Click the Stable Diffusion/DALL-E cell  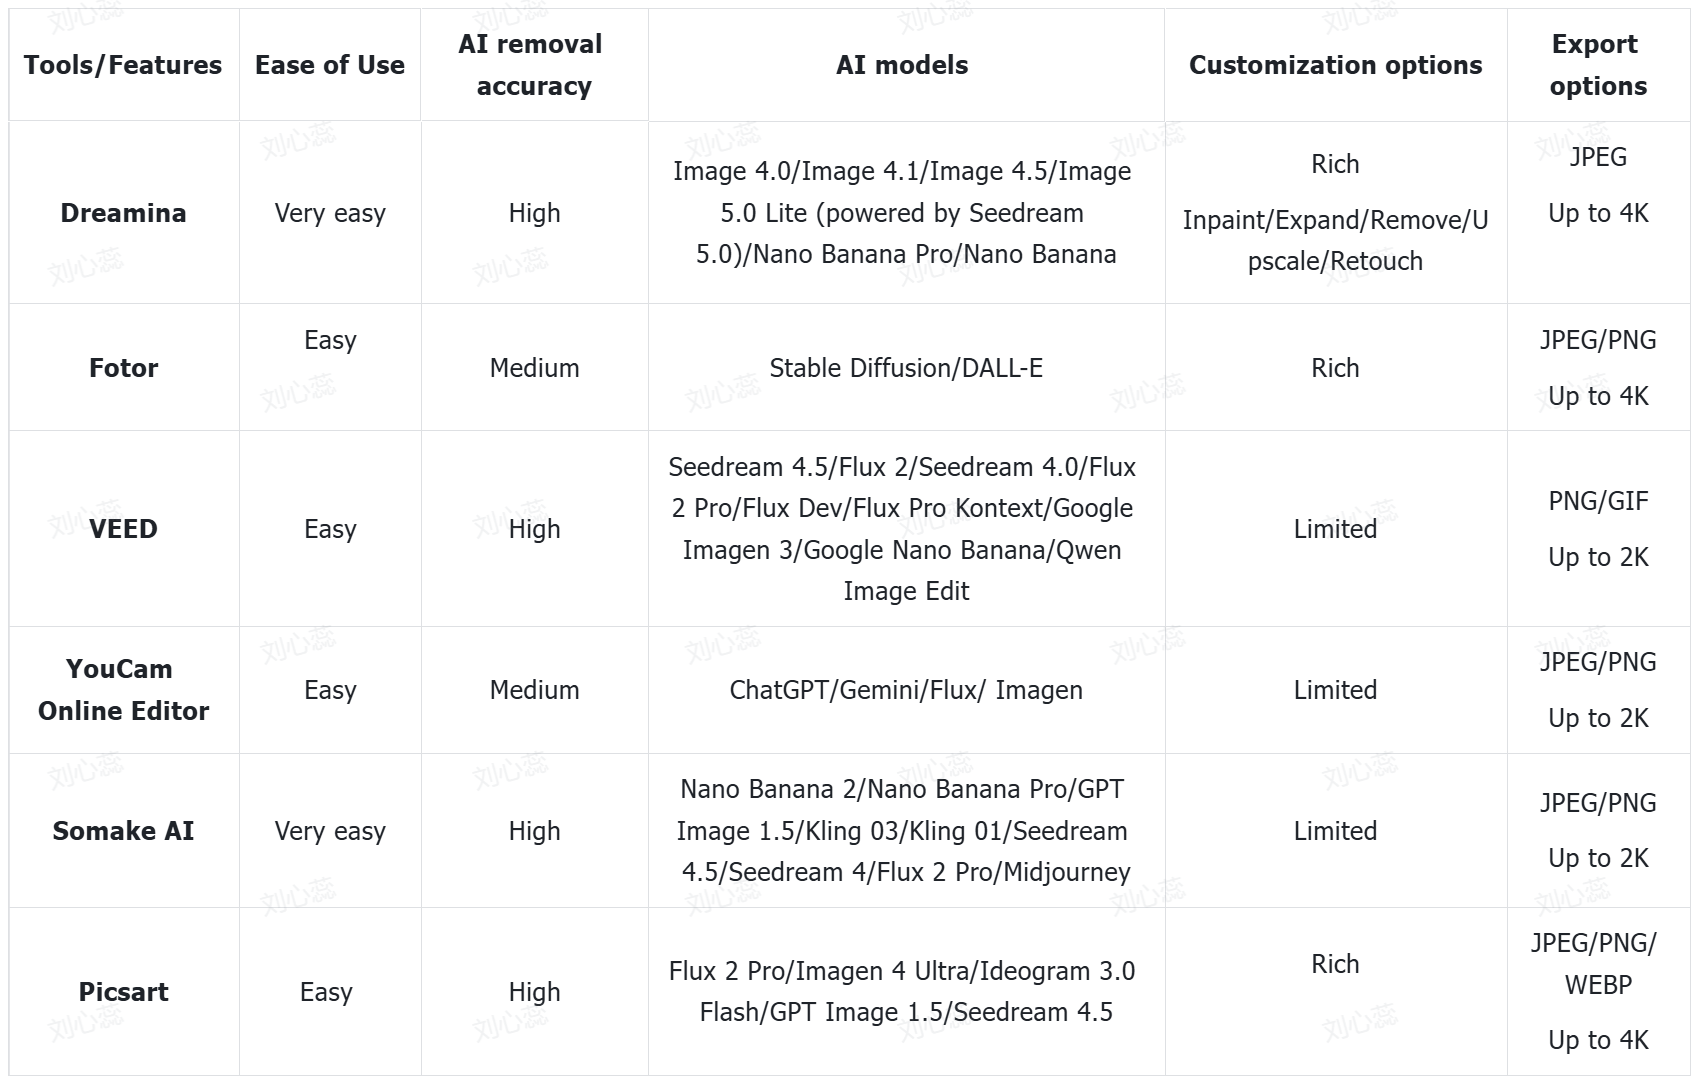tap(906, 368)
